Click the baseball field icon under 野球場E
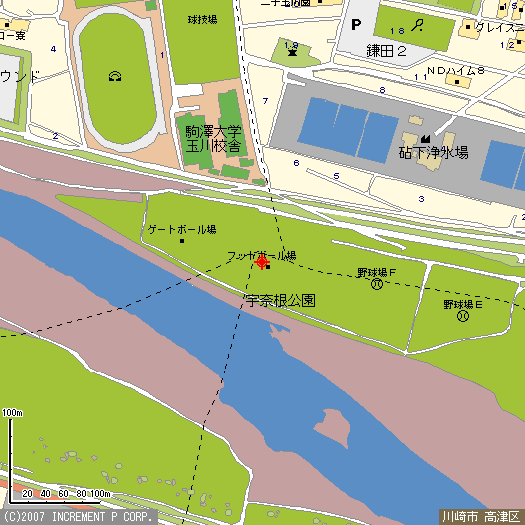Viewport: 525px width, 525px height. 463,316
